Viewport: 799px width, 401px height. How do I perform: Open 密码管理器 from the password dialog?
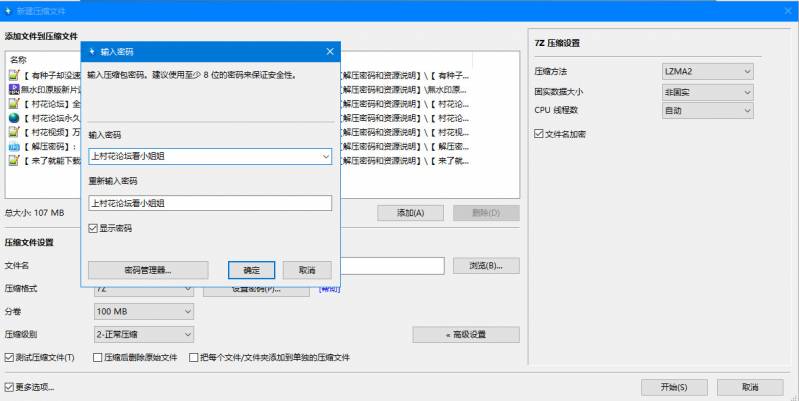(x=148, y=270)
